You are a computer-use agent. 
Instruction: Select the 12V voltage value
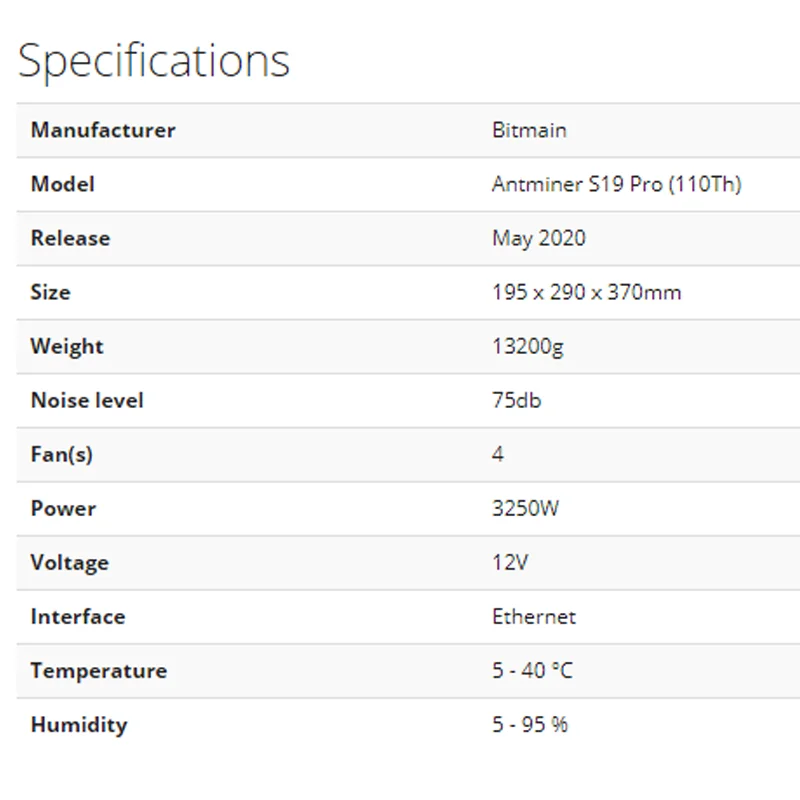point(510,562)
